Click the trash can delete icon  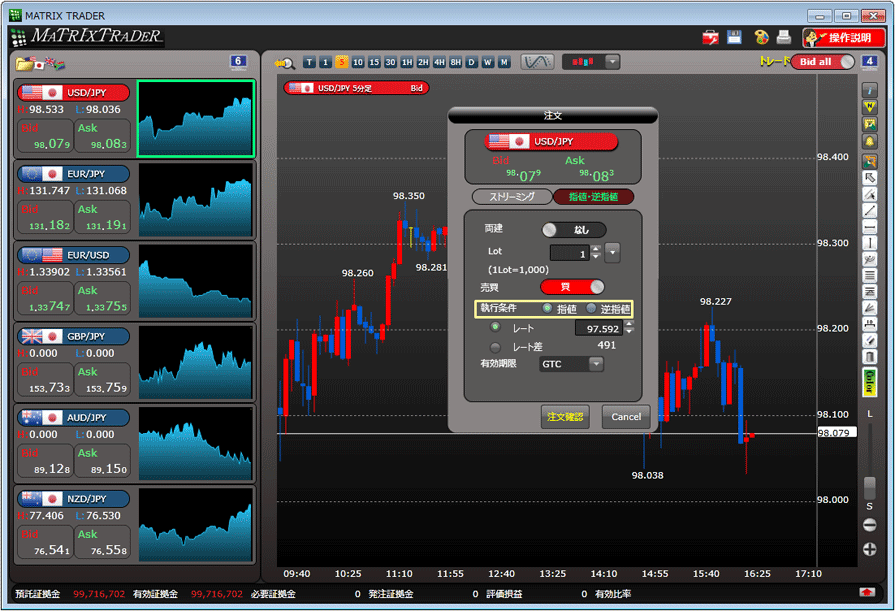(869, 357)
